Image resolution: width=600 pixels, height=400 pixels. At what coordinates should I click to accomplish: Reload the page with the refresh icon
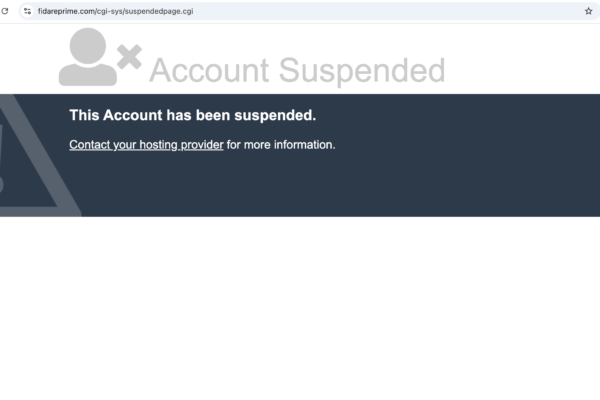click(5, 10)
